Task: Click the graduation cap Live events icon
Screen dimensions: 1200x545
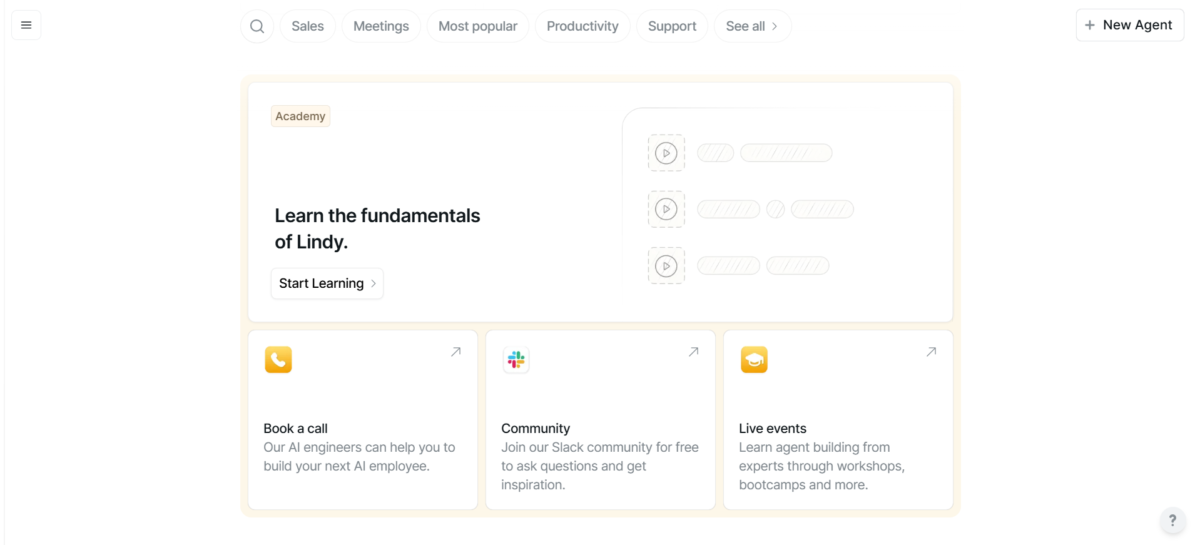Action: coord(754,360)
